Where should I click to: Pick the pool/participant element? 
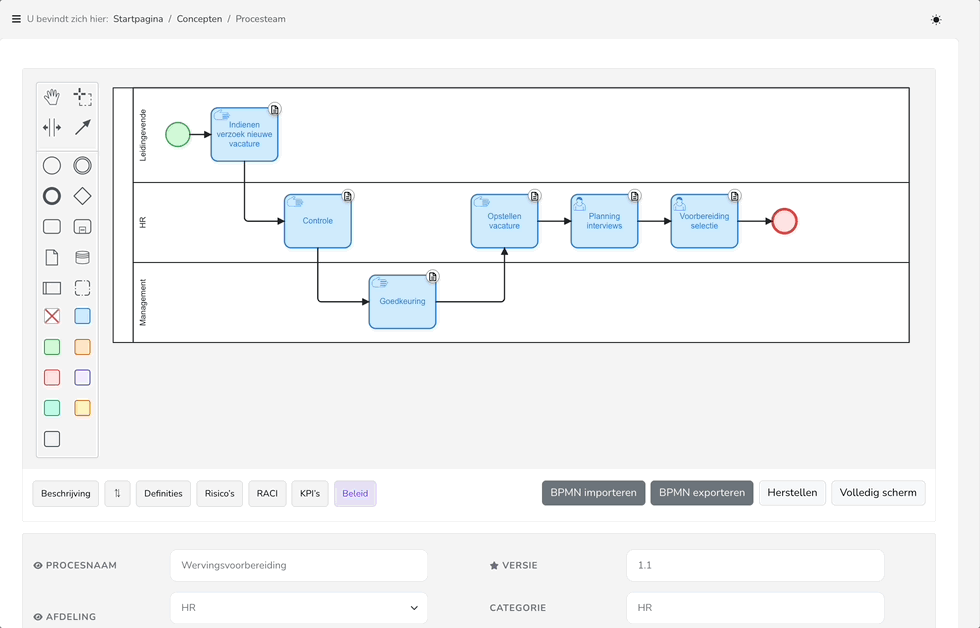click(x=52, y=288)
